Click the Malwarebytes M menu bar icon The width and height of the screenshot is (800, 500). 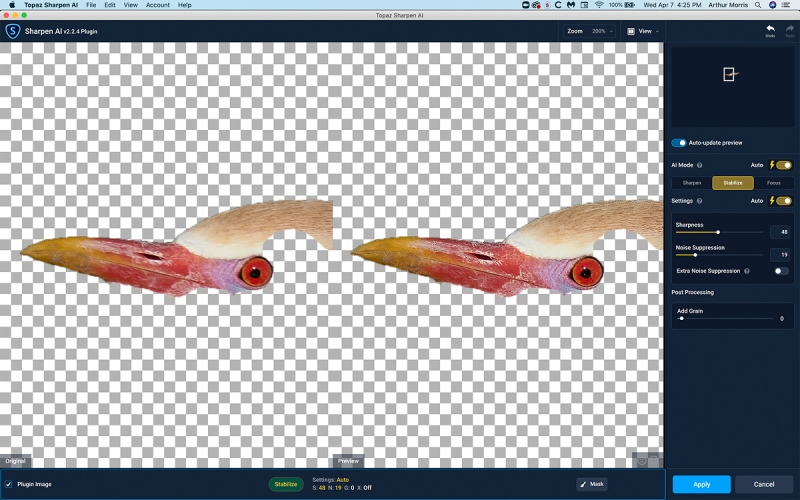[571, 5]
